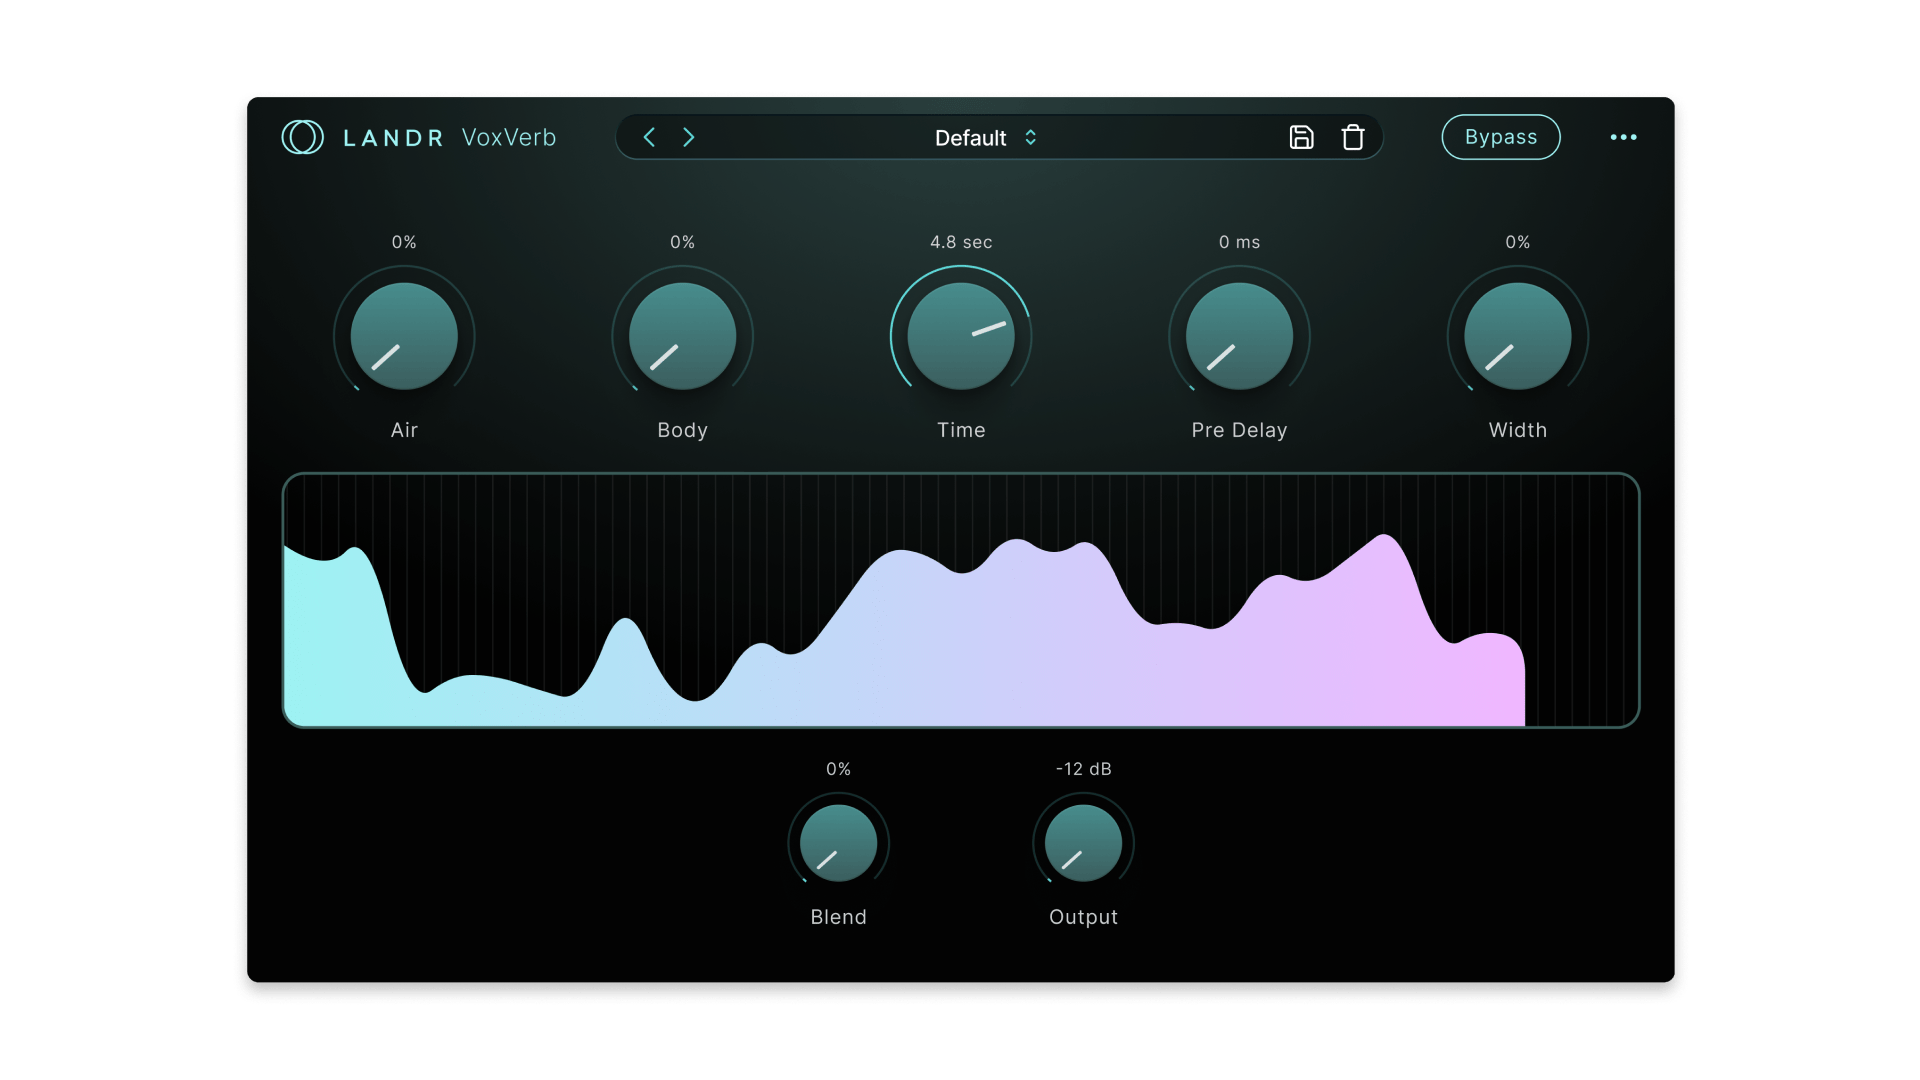Click the Width knob
Viewport: 1920px width, 1080px height.
pos(1518,336)
